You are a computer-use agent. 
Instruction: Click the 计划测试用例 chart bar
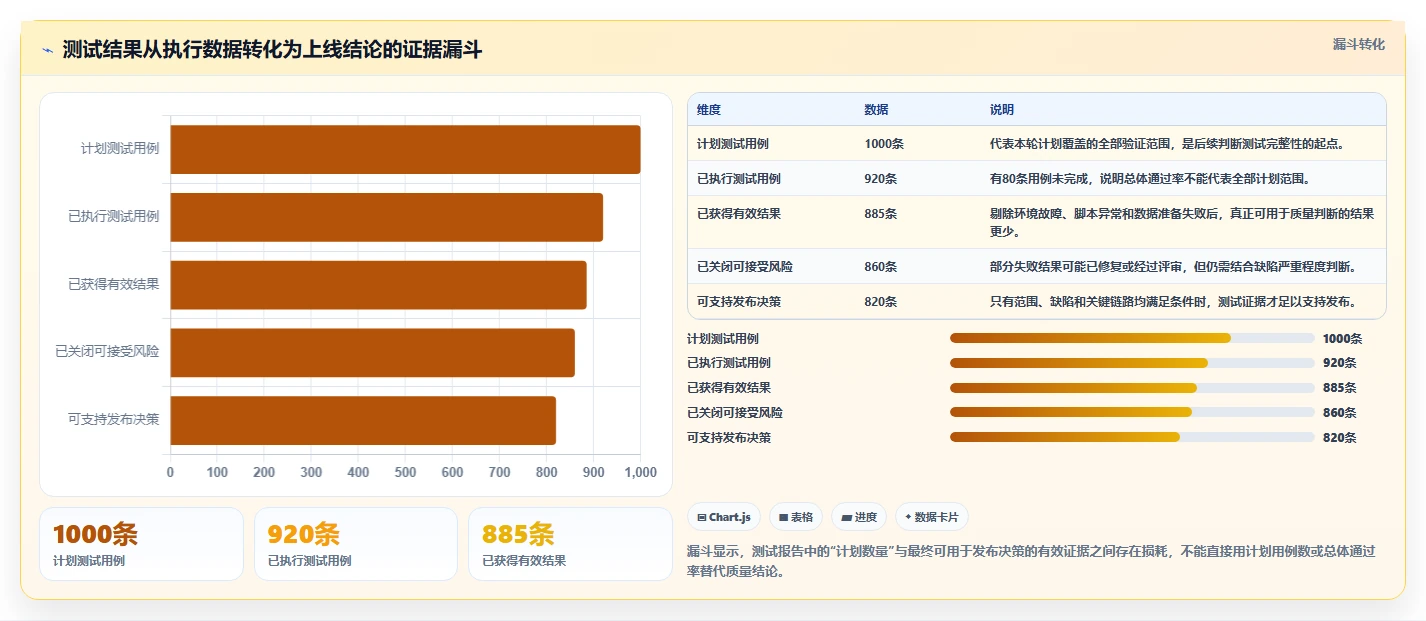point(405,149)
